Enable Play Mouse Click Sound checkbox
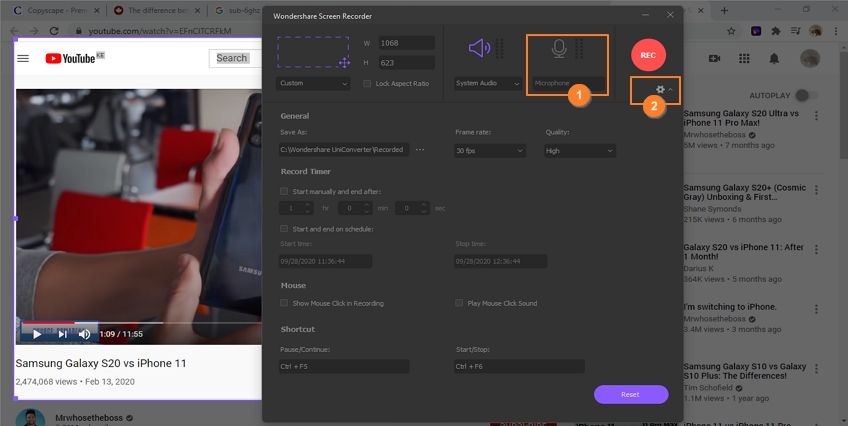The height and width of the screenshot is (426, 848). point(459,303)
